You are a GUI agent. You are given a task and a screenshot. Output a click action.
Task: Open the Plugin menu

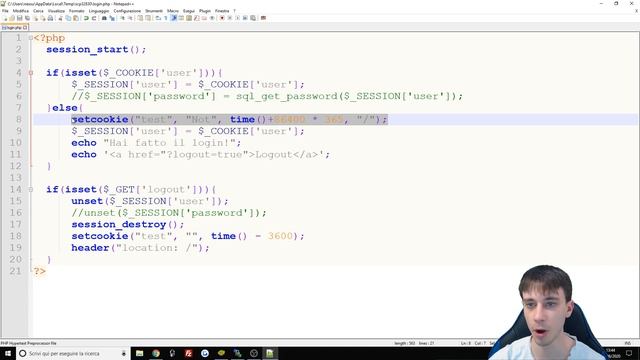pos(205,11)
